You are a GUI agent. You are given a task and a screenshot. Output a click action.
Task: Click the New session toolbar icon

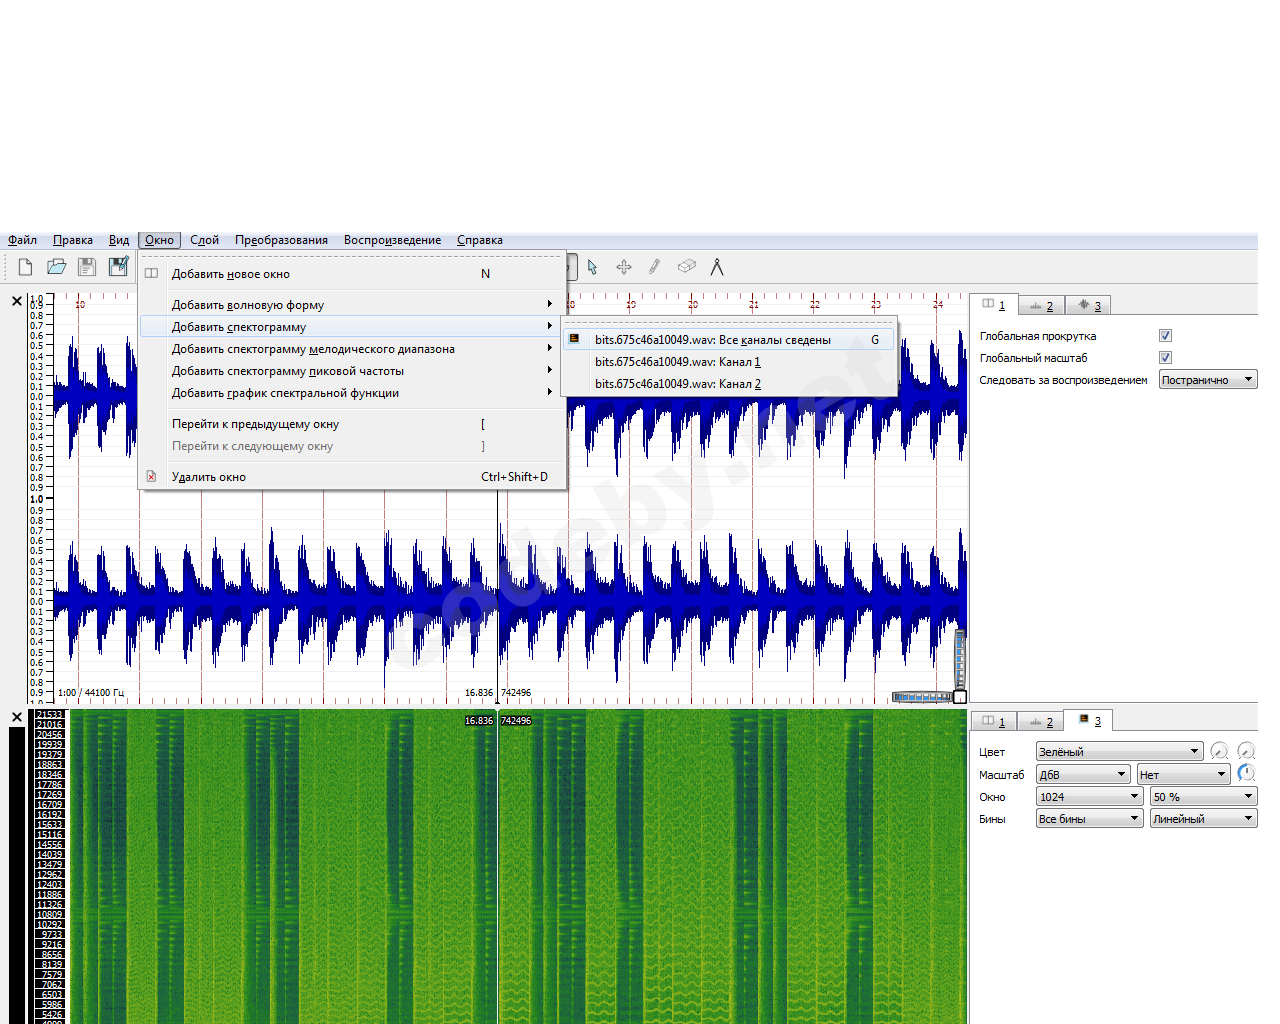pos(26,267)
